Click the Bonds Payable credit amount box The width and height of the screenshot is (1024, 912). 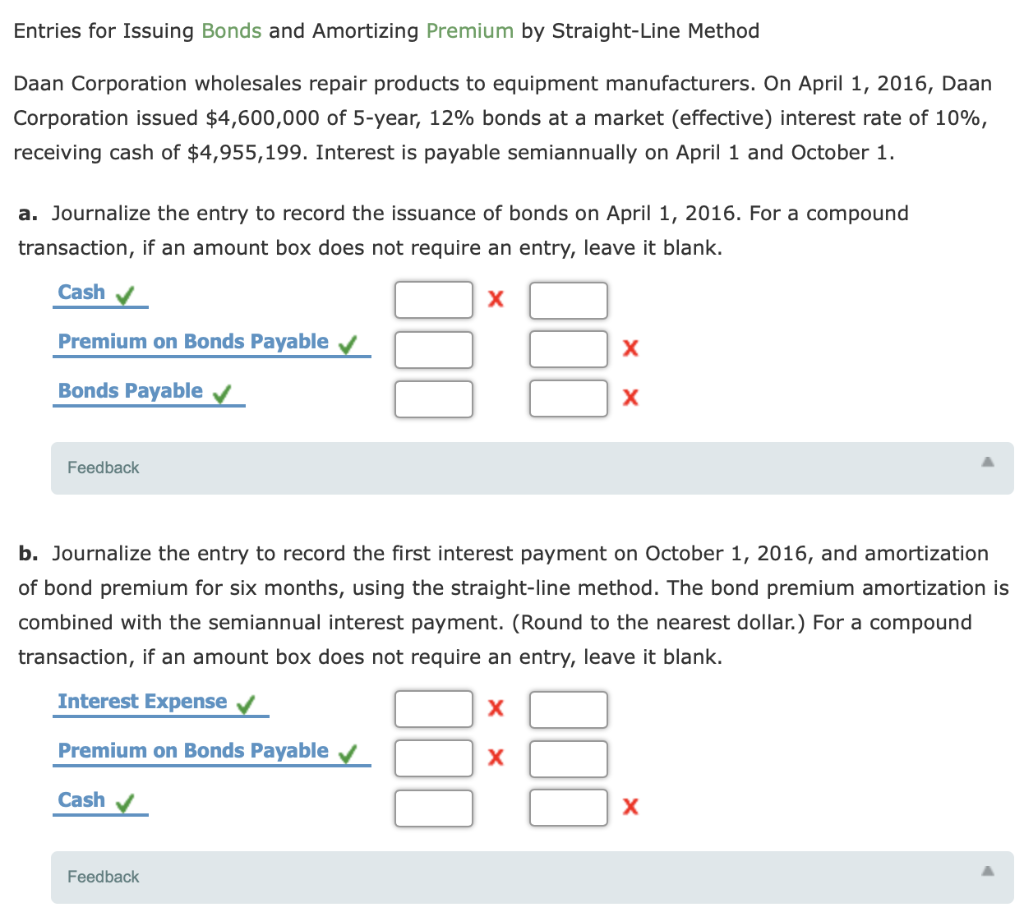[568, 397]
